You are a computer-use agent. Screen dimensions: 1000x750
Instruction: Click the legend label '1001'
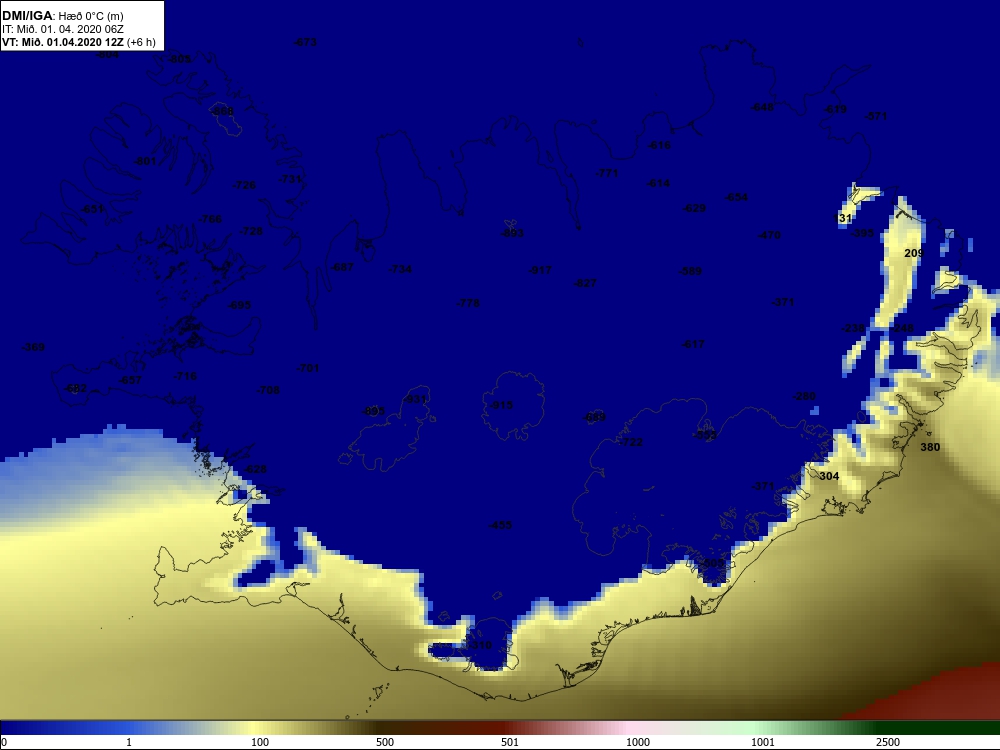[x=763, y=742]
